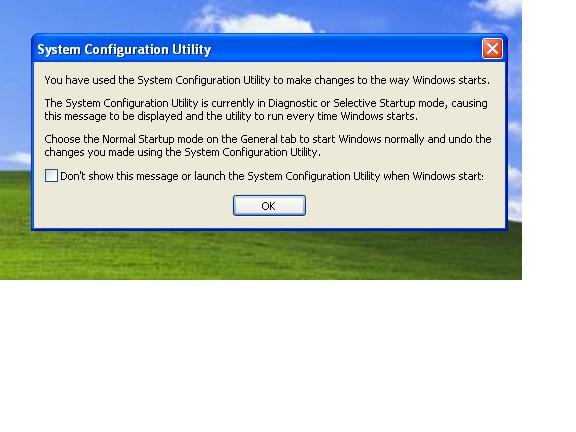Click the words "General tab" in the message
The width and height of the screenshot is (576, 432).
pos(268,139)
